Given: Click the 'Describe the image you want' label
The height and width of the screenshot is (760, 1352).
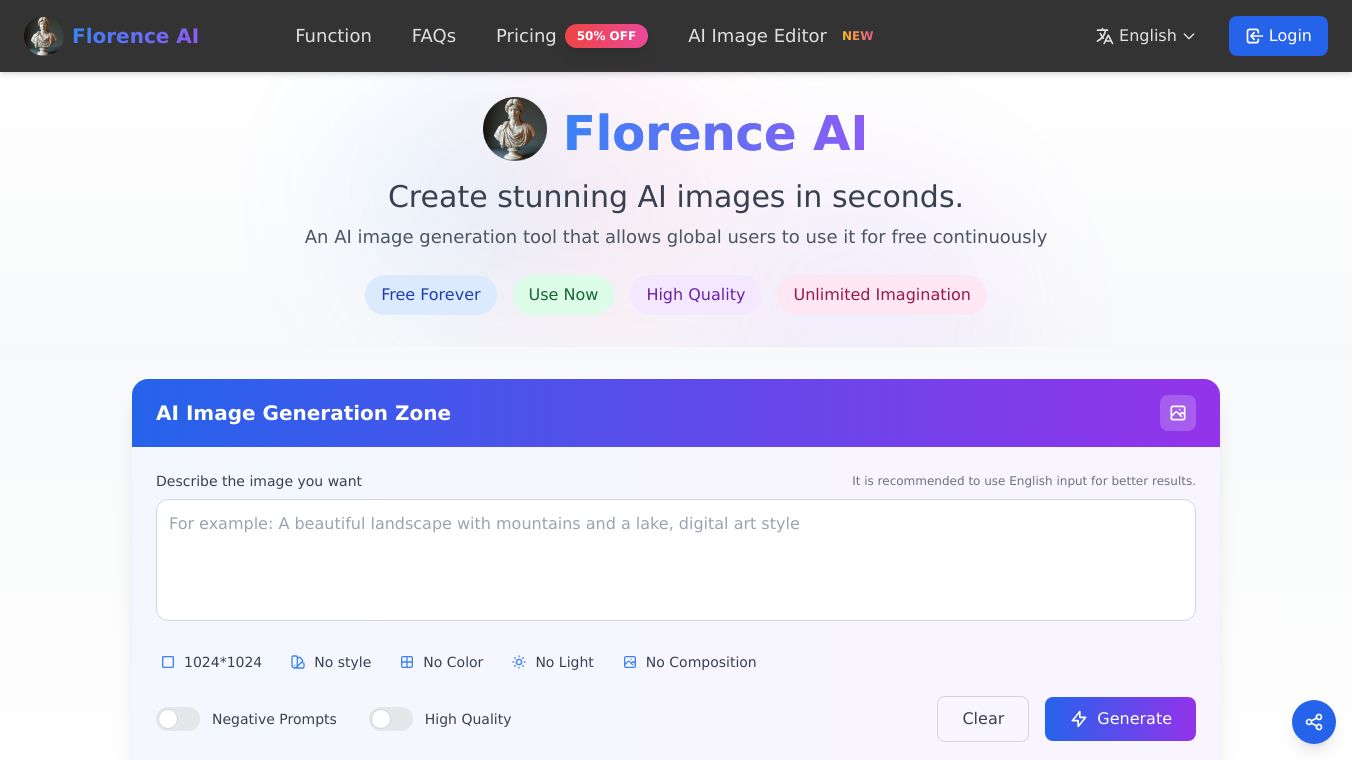Looking at the screenshot, I should point(259,481).
